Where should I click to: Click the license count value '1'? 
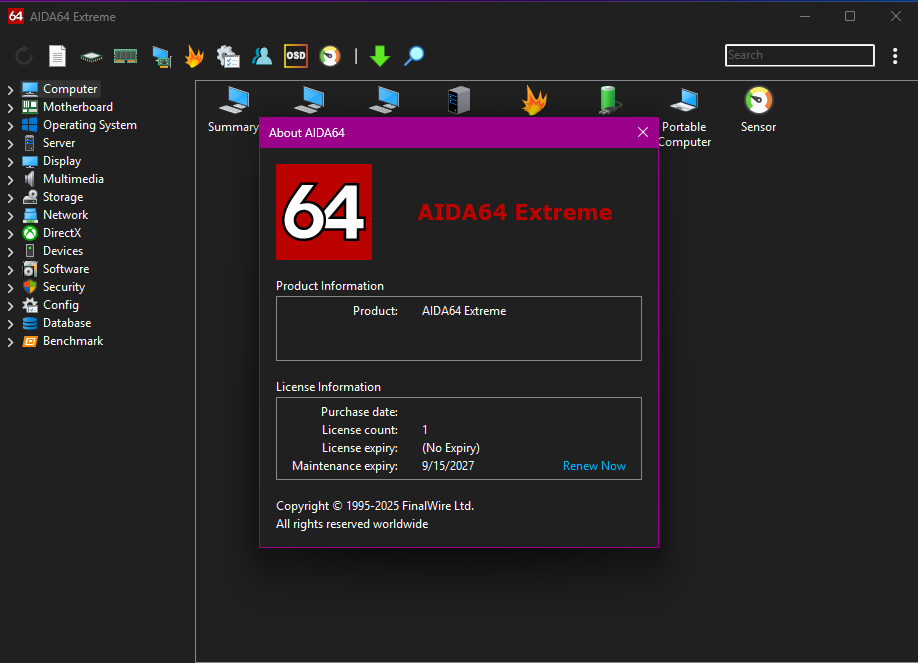pos(425,430)
